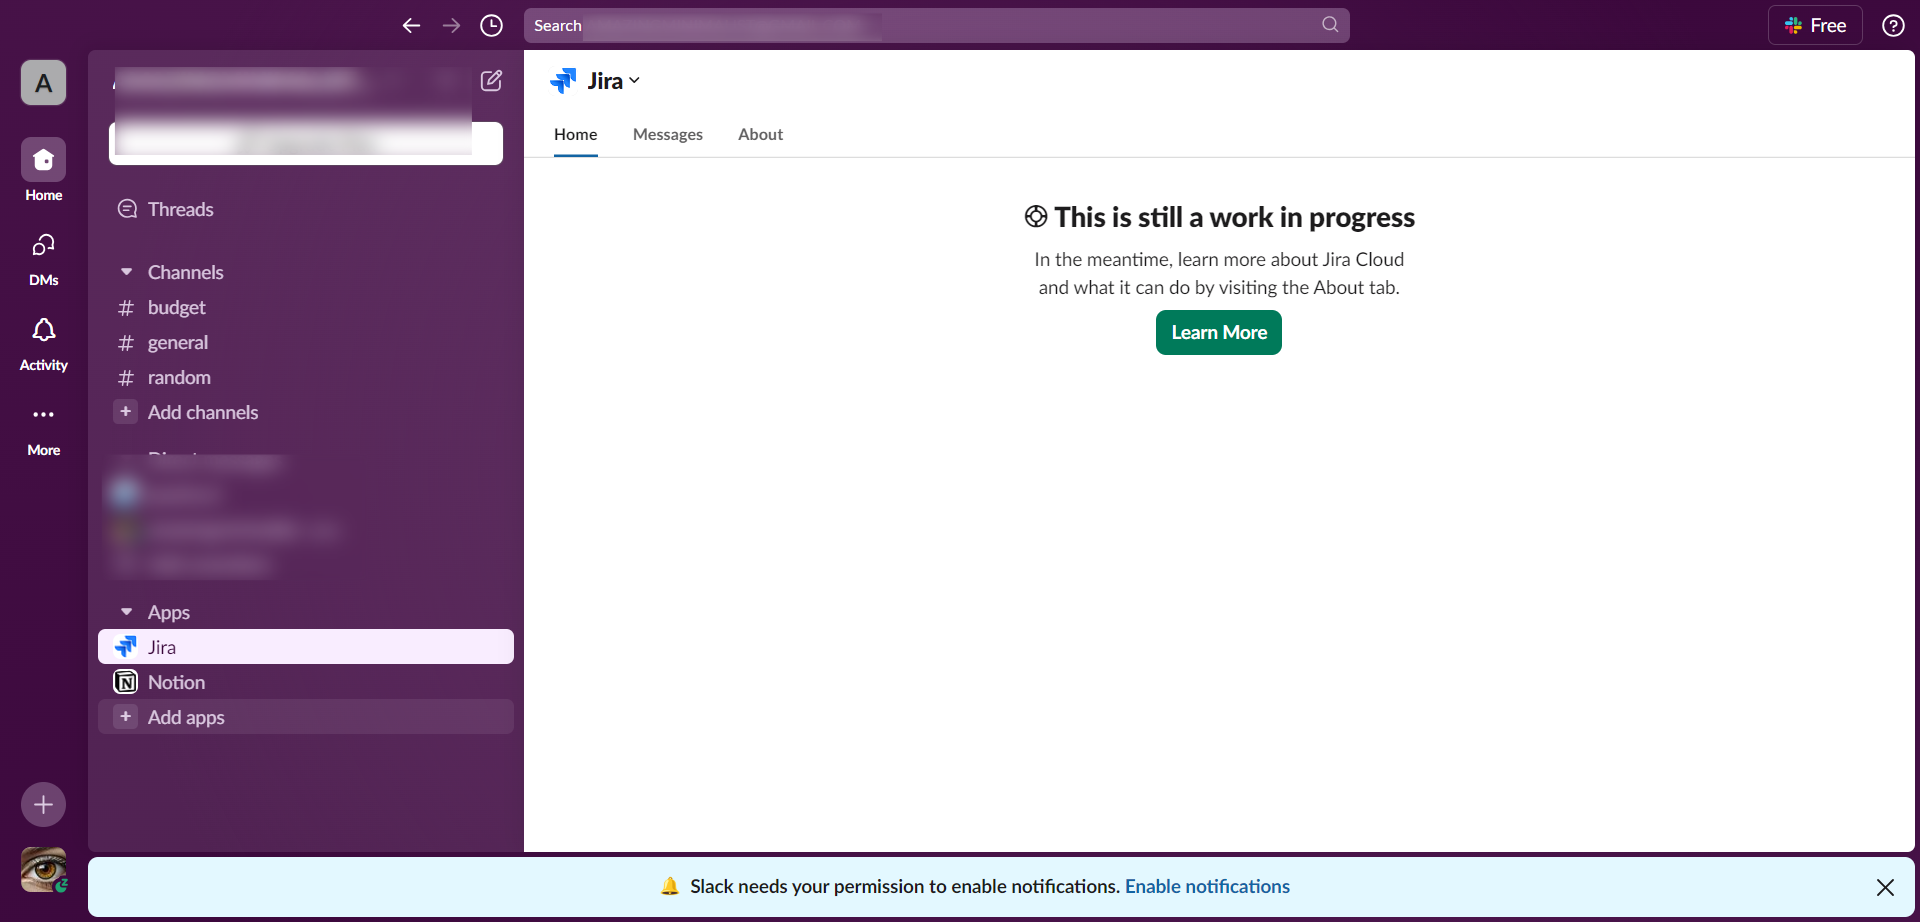Viewport: 1920px width, 922px height.
Task: Open the Help question mark icon
Action: click(1893, 26)
